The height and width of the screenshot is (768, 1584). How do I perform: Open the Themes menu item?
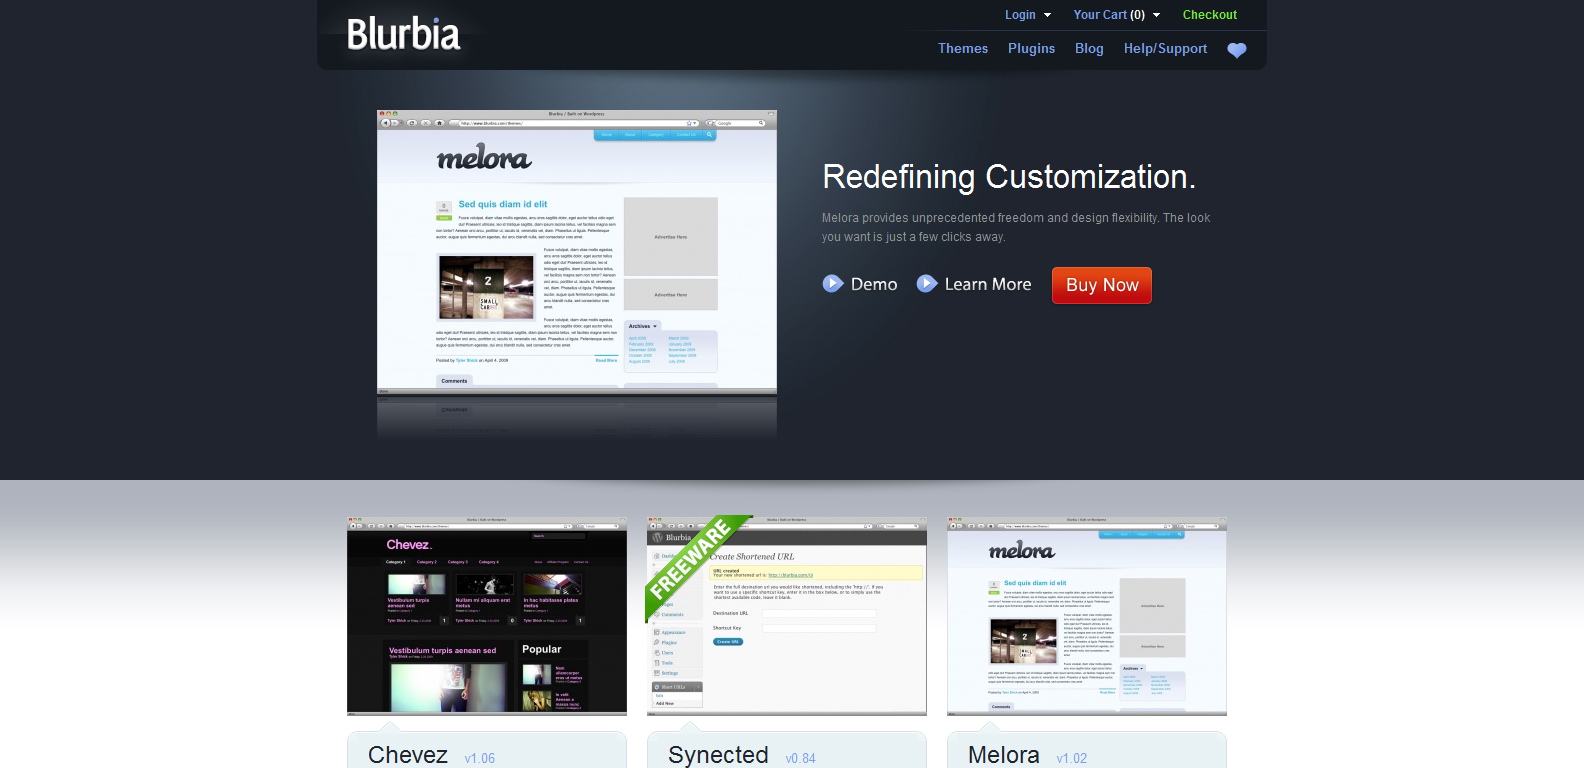point(963,49)
